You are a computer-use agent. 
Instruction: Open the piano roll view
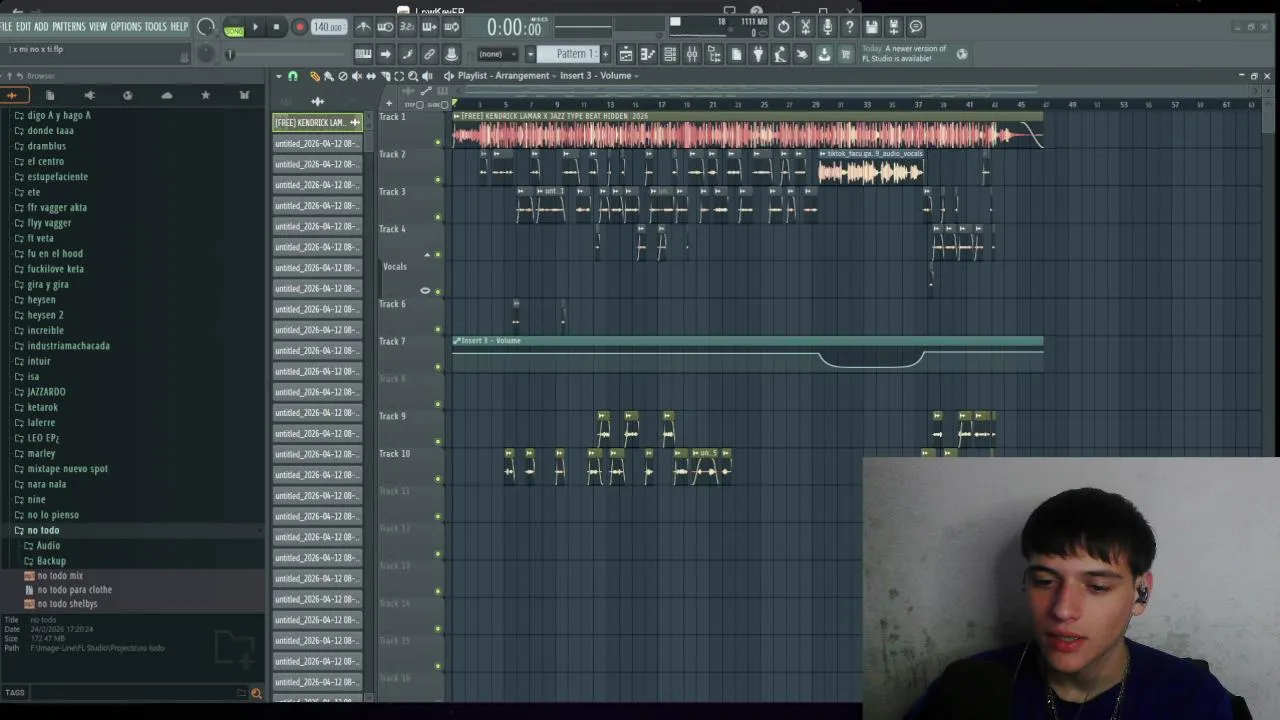(x=647, y=54)
